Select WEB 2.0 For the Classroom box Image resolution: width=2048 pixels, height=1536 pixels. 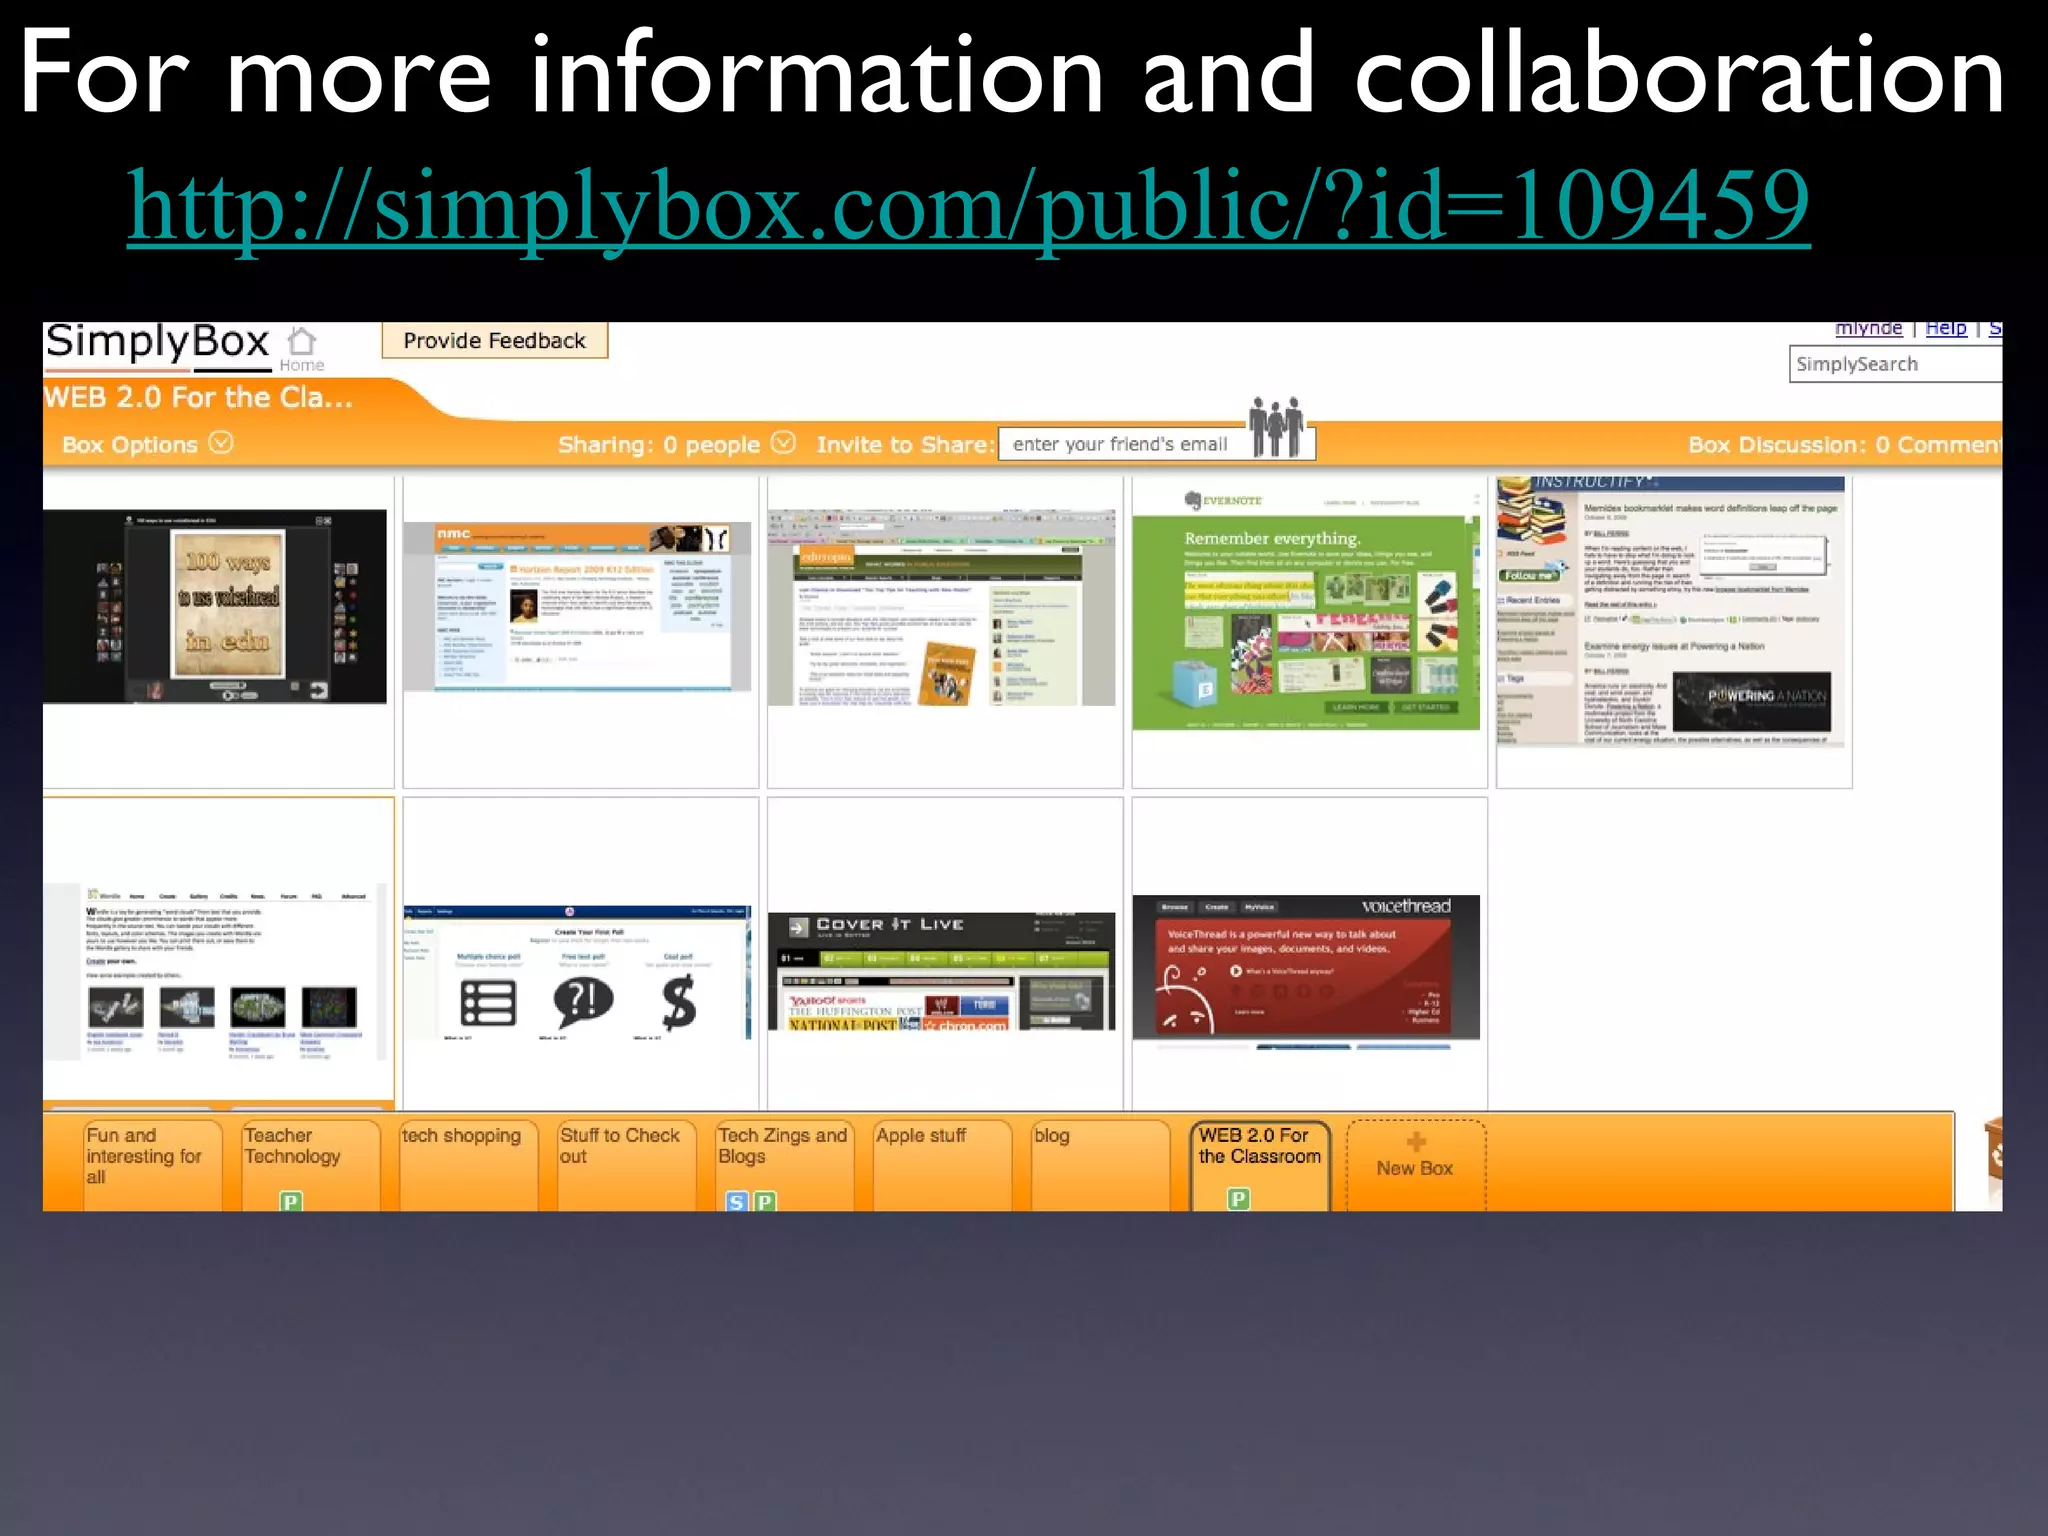(x=1260, y=1165)
